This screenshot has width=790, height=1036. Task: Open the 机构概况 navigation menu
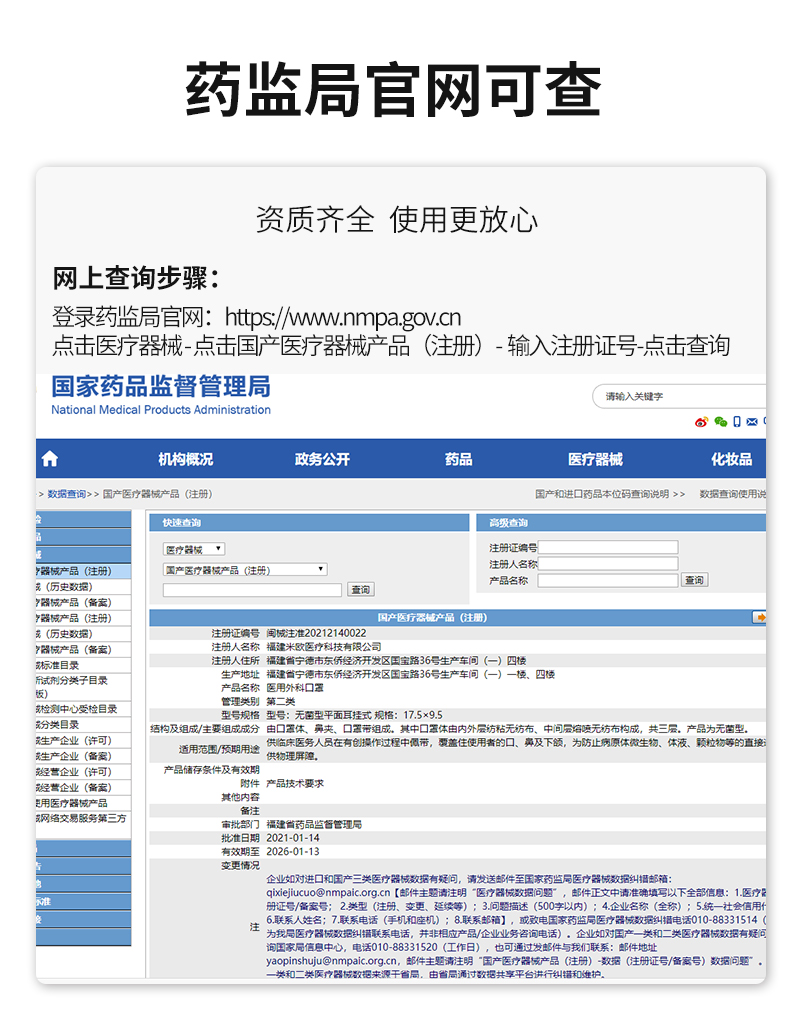pyautogui.click(x=186, y=459)
